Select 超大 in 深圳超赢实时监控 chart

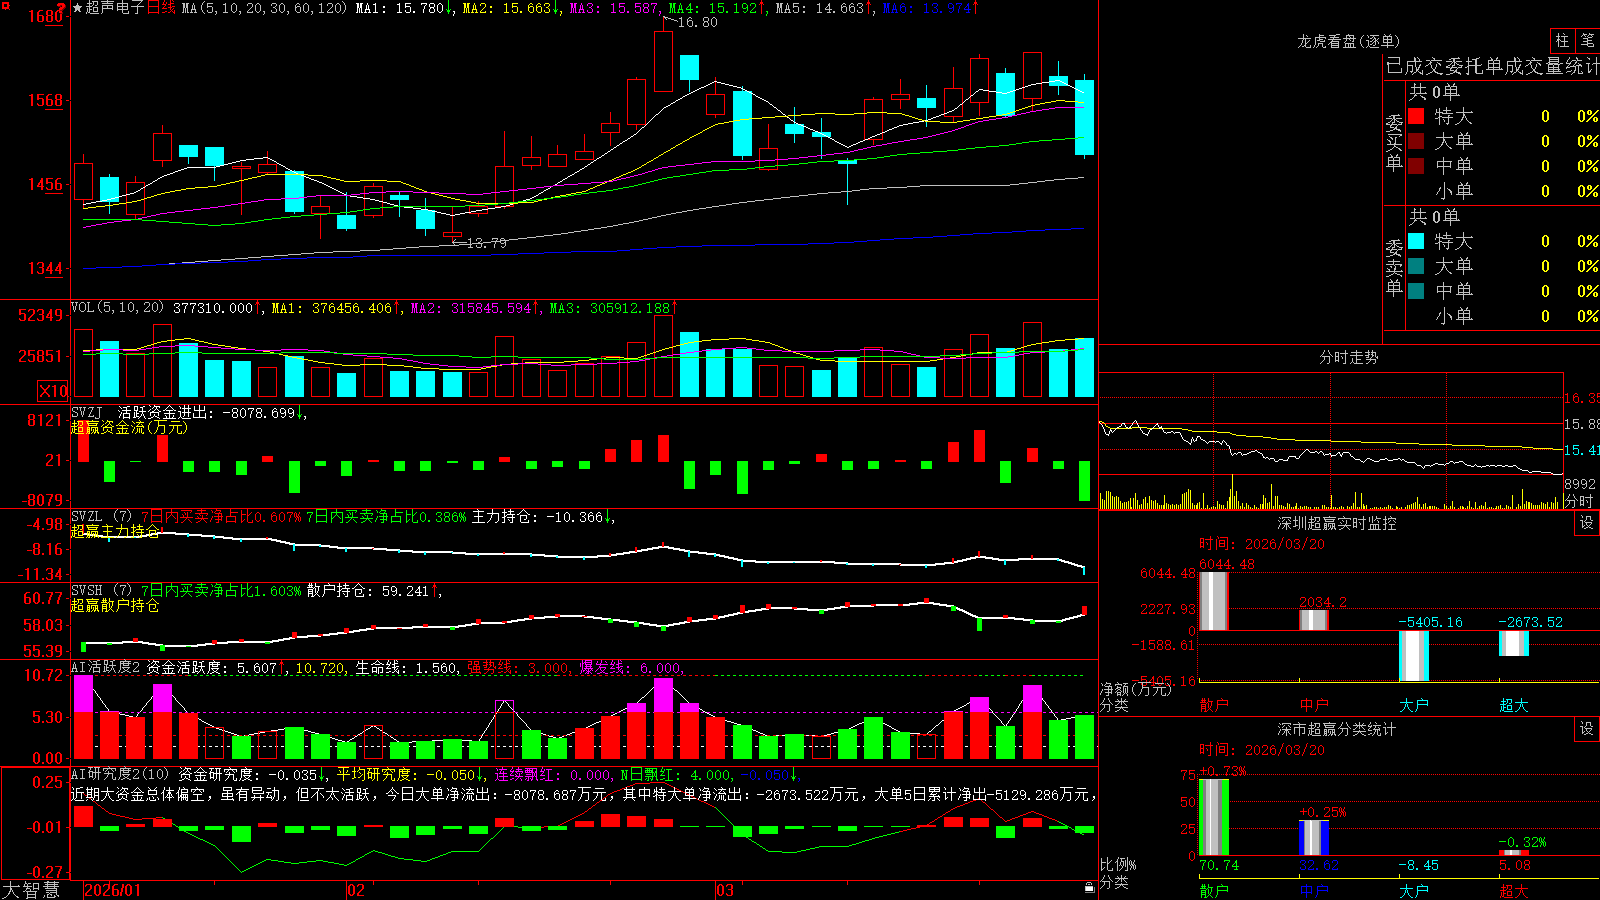[x=1514, y=705]
